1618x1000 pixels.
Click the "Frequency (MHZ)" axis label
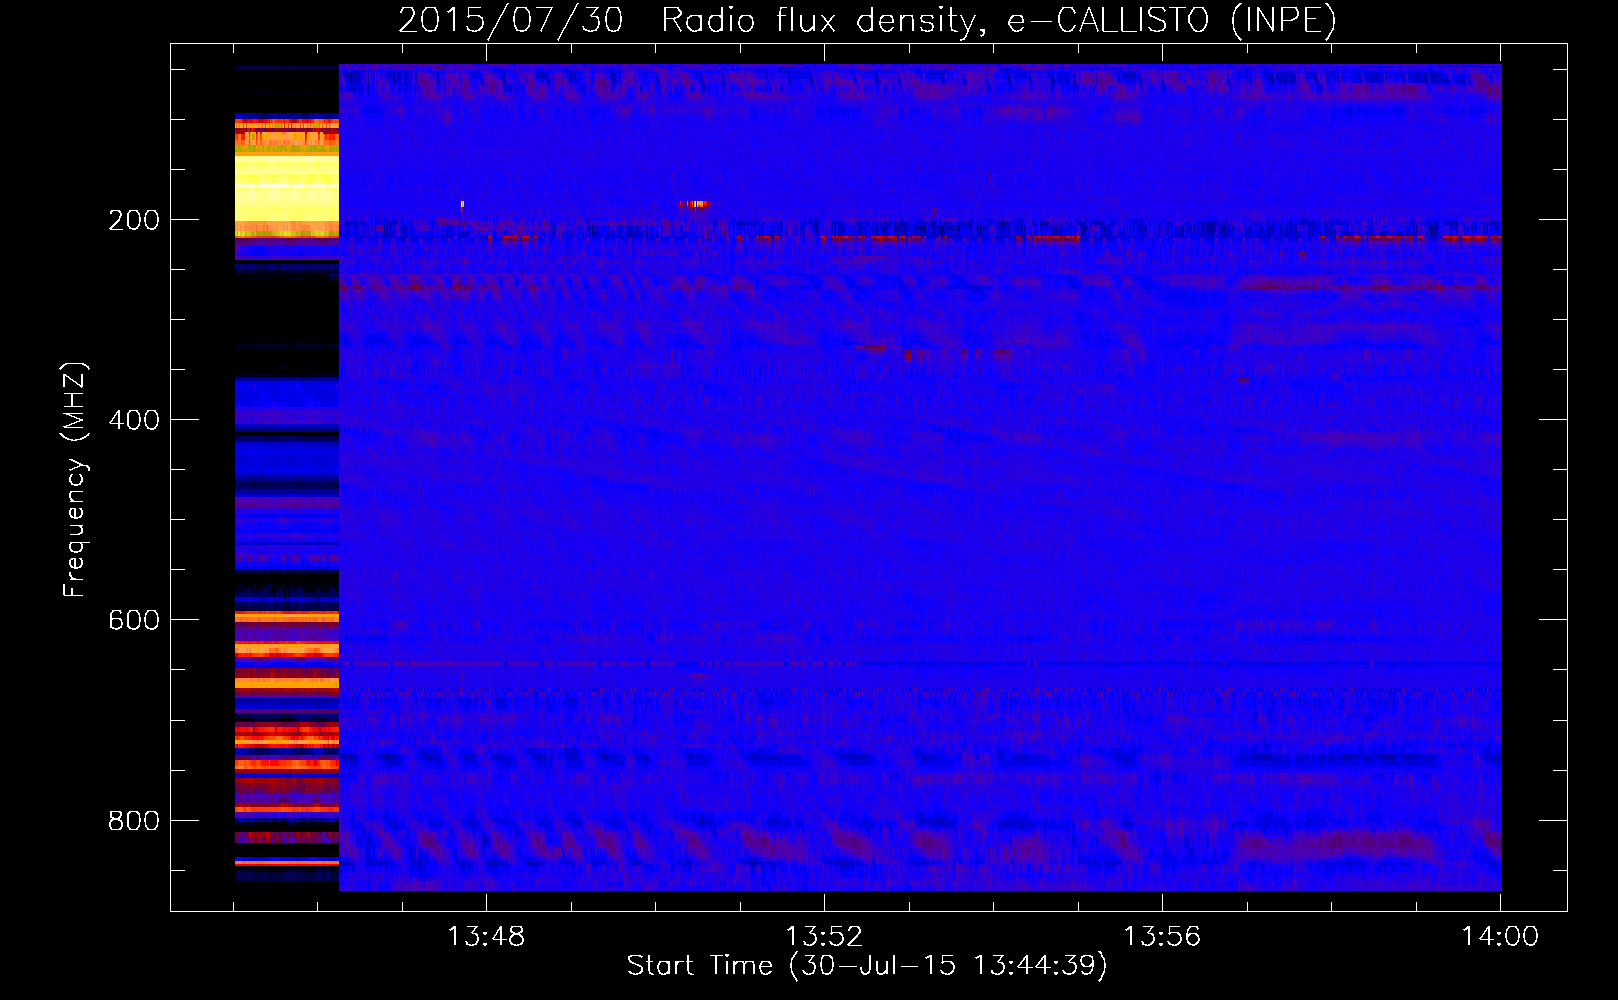pos(74,480)
